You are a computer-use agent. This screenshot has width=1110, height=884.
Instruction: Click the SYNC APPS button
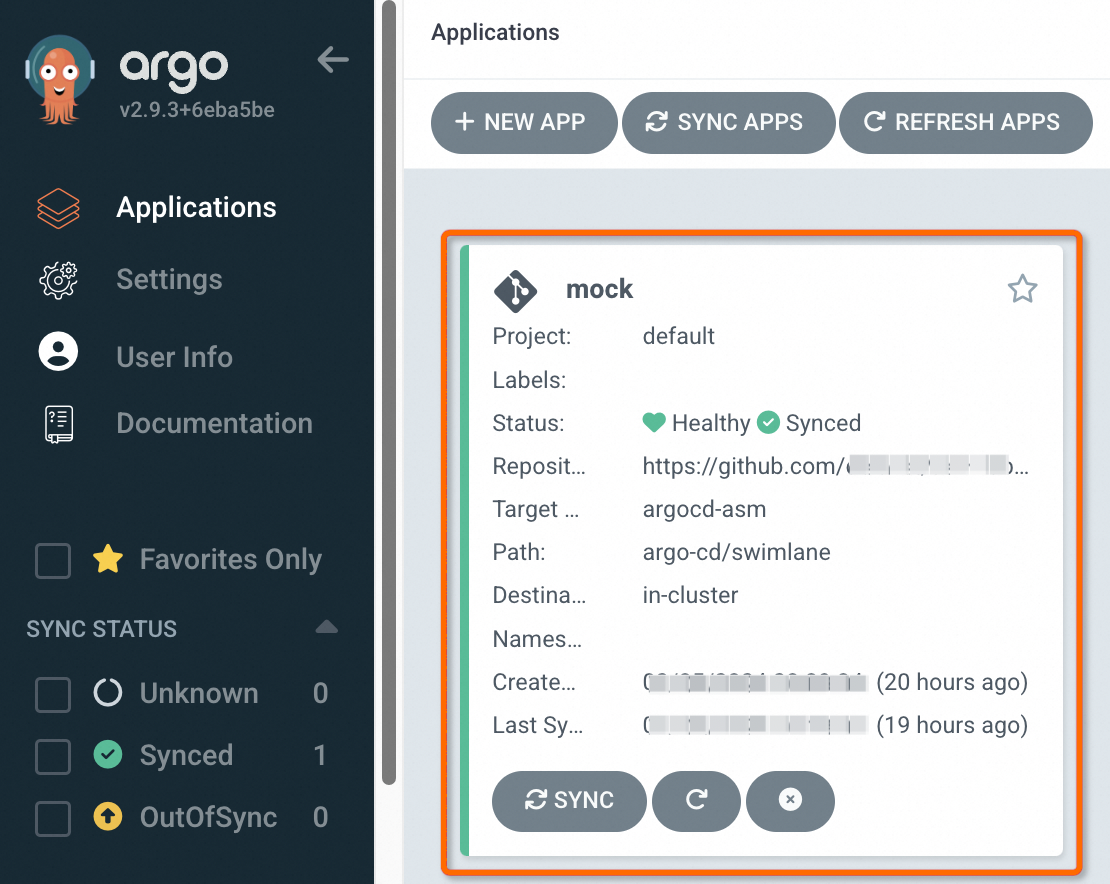pos(728,122)
